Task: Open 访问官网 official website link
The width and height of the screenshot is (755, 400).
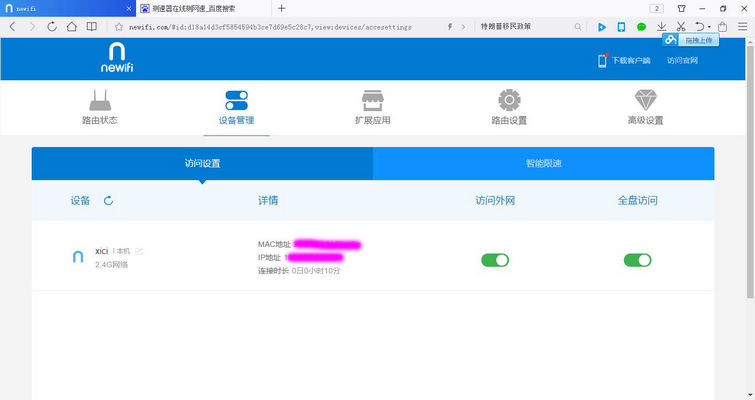Action: tap(682, 60)
